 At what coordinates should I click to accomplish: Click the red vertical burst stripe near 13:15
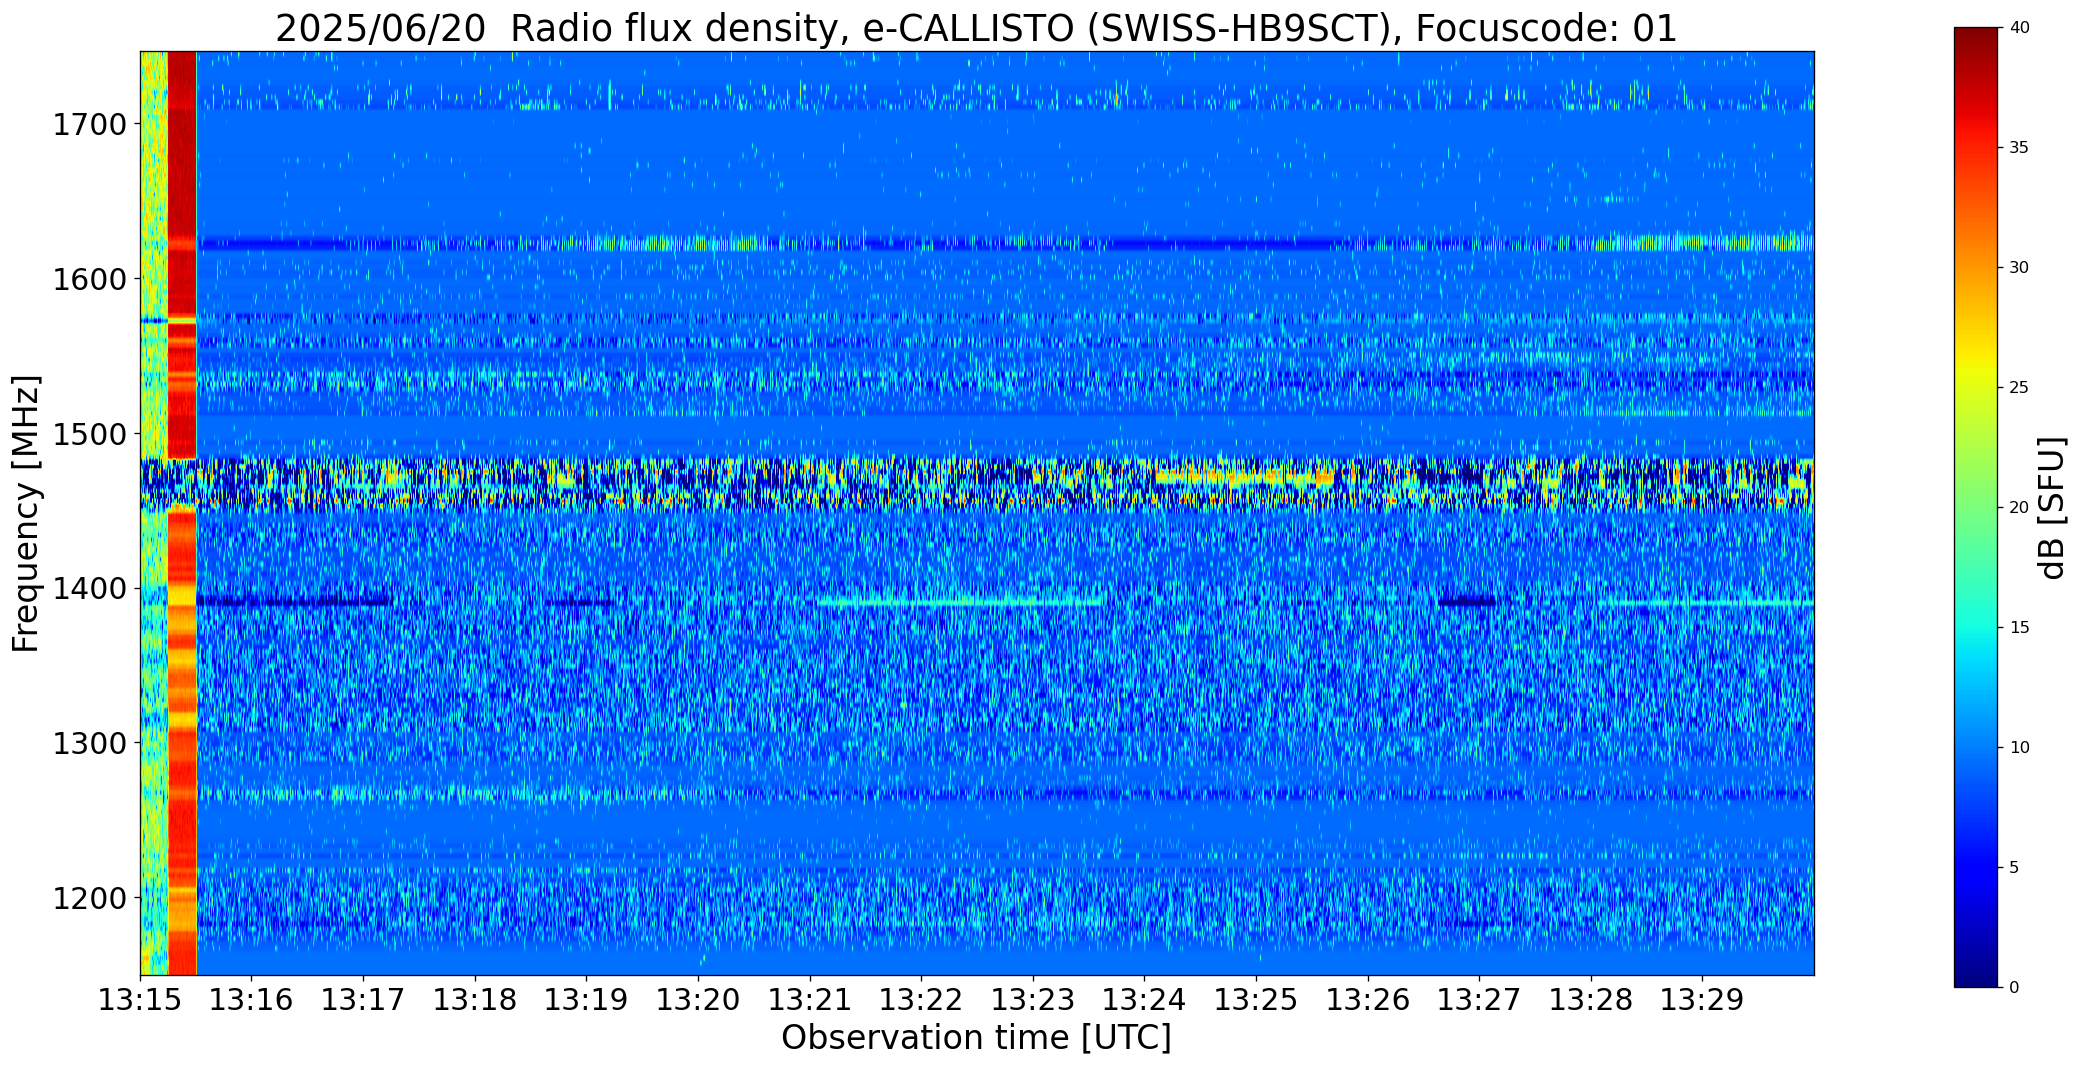[182, 513]
